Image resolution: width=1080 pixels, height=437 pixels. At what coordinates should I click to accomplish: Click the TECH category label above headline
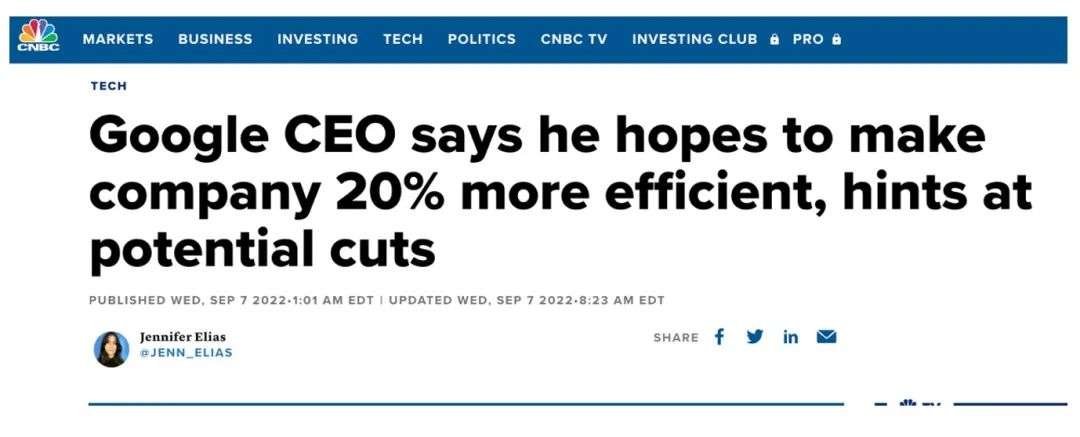coord(109,86)
